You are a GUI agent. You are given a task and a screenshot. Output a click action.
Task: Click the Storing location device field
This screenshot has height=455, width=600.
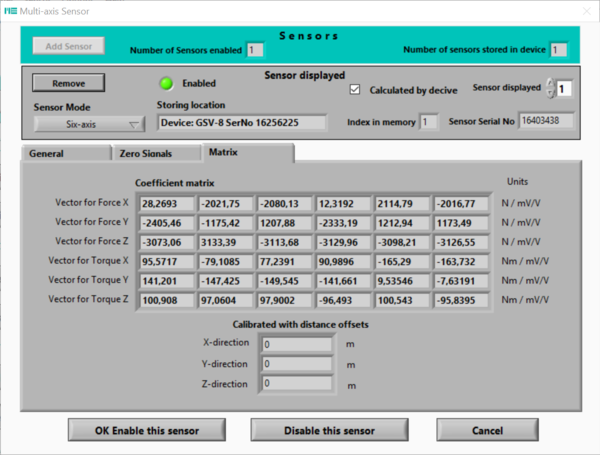click(242, 123)
